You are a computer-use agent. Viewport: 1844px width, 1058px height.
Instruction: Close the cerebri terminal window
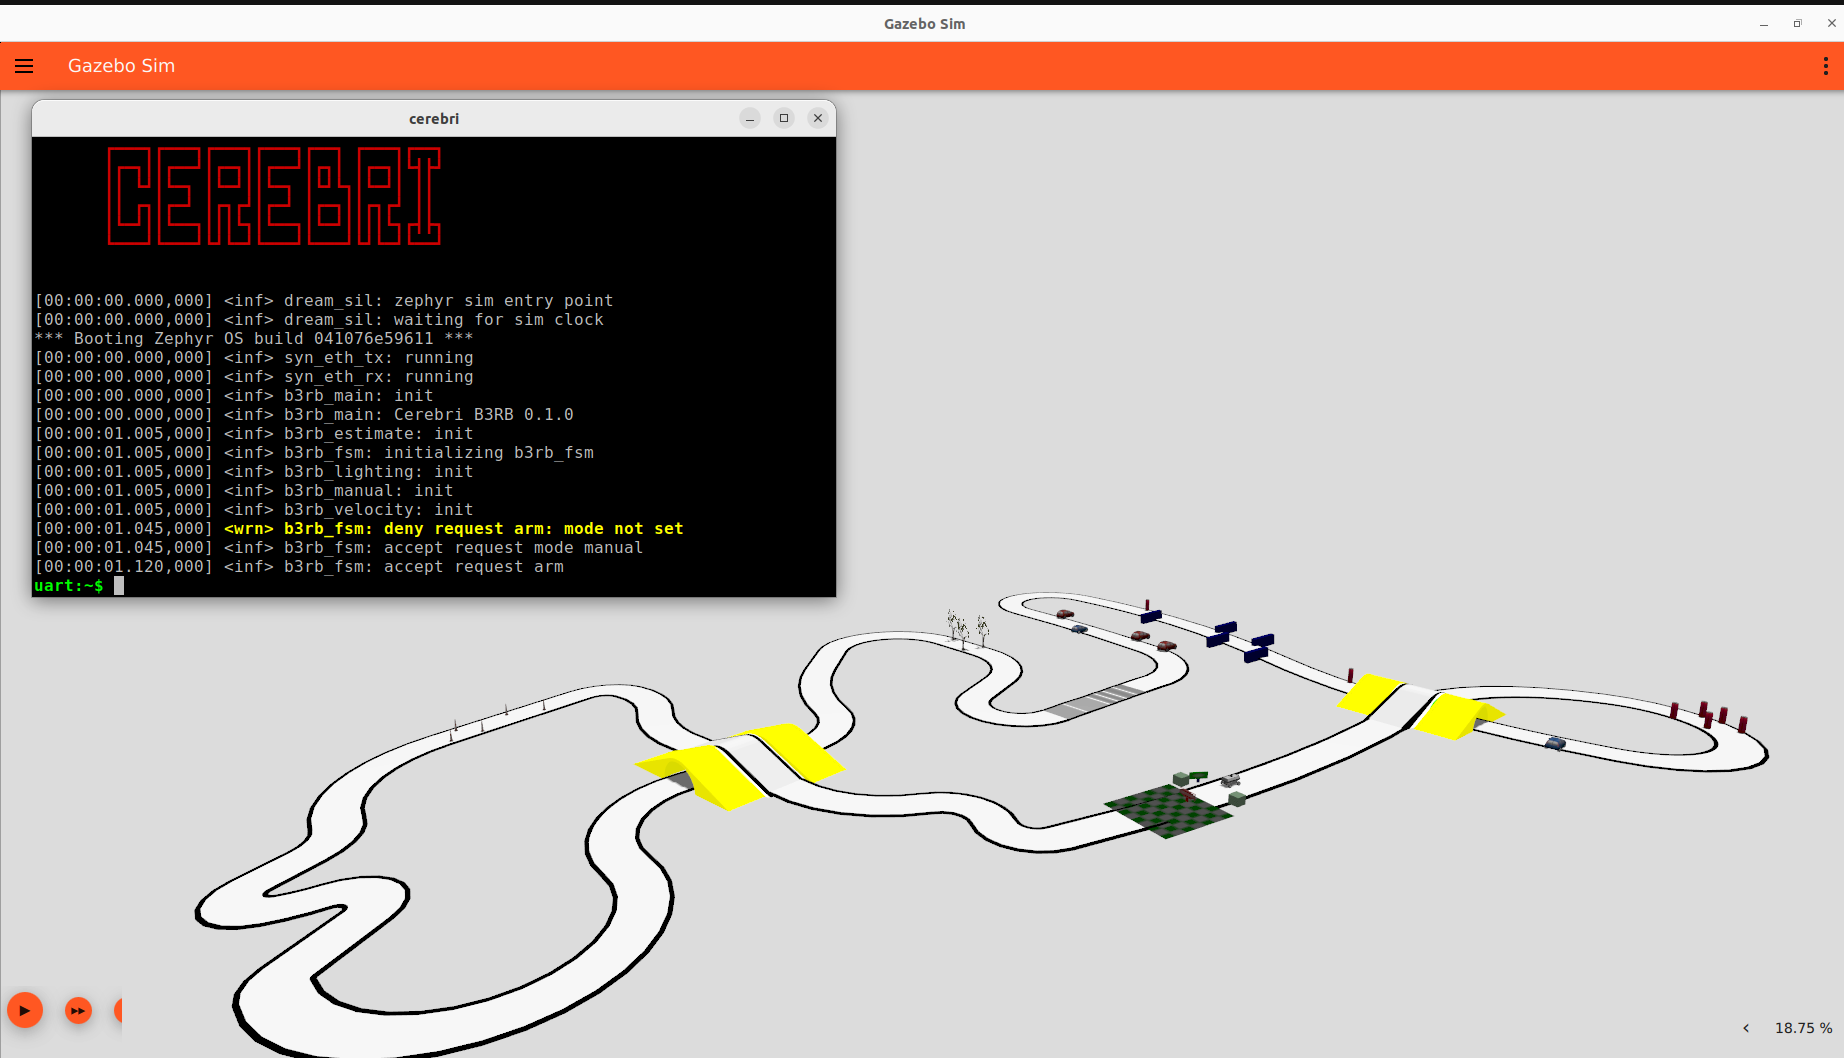tap(818, 118)
